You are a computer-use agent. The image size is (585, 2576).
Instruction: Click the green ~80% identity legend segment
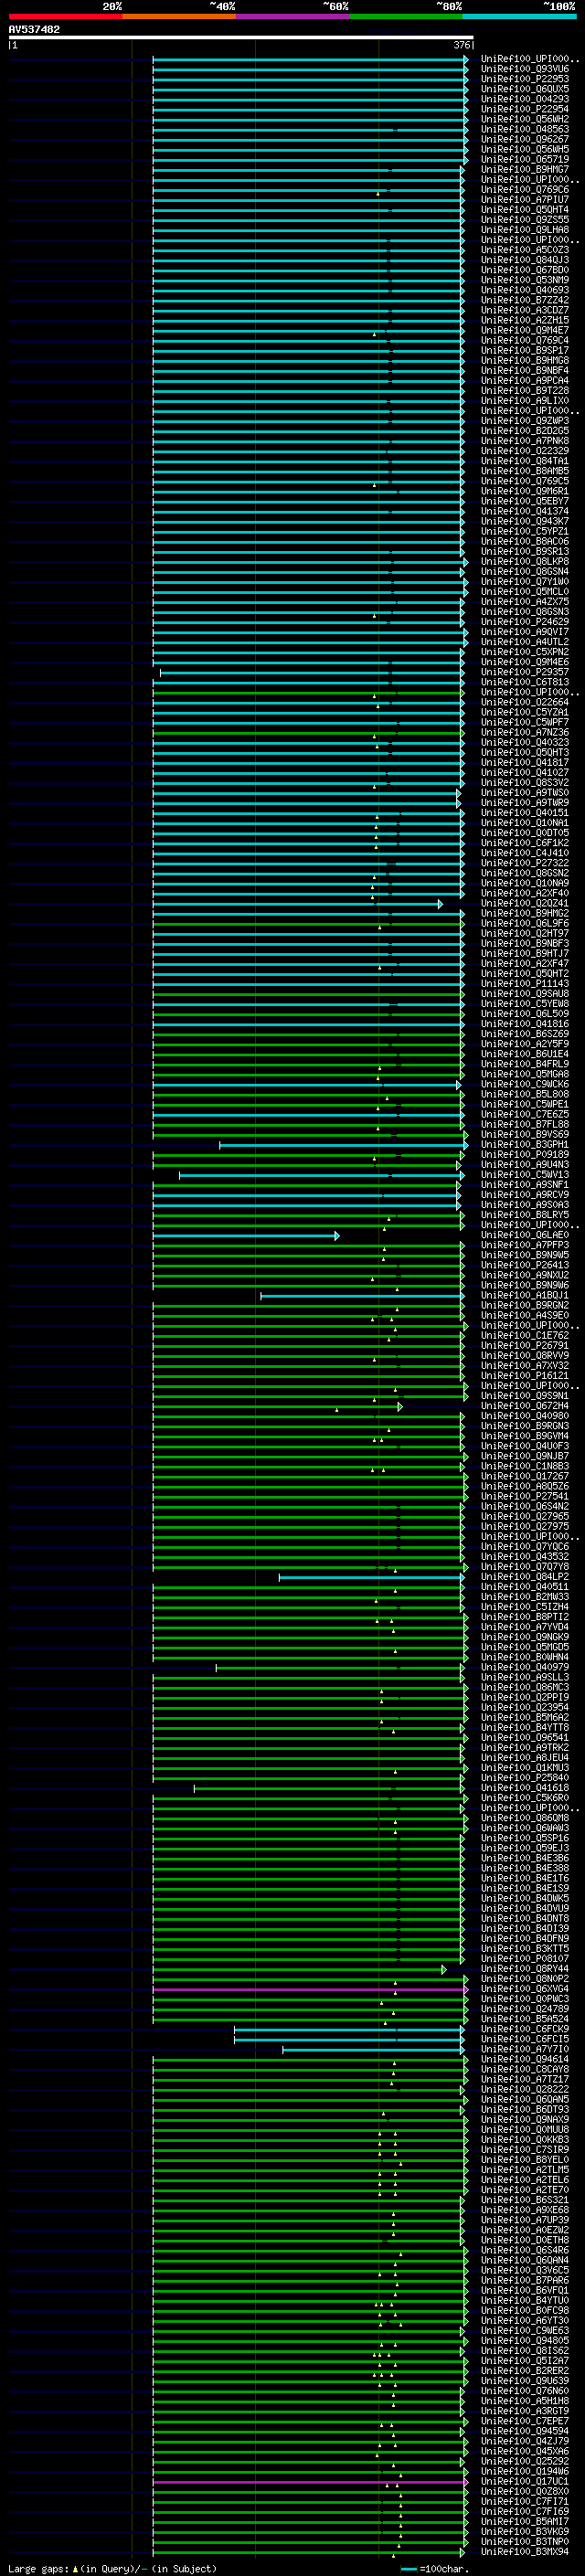(406, 17)
